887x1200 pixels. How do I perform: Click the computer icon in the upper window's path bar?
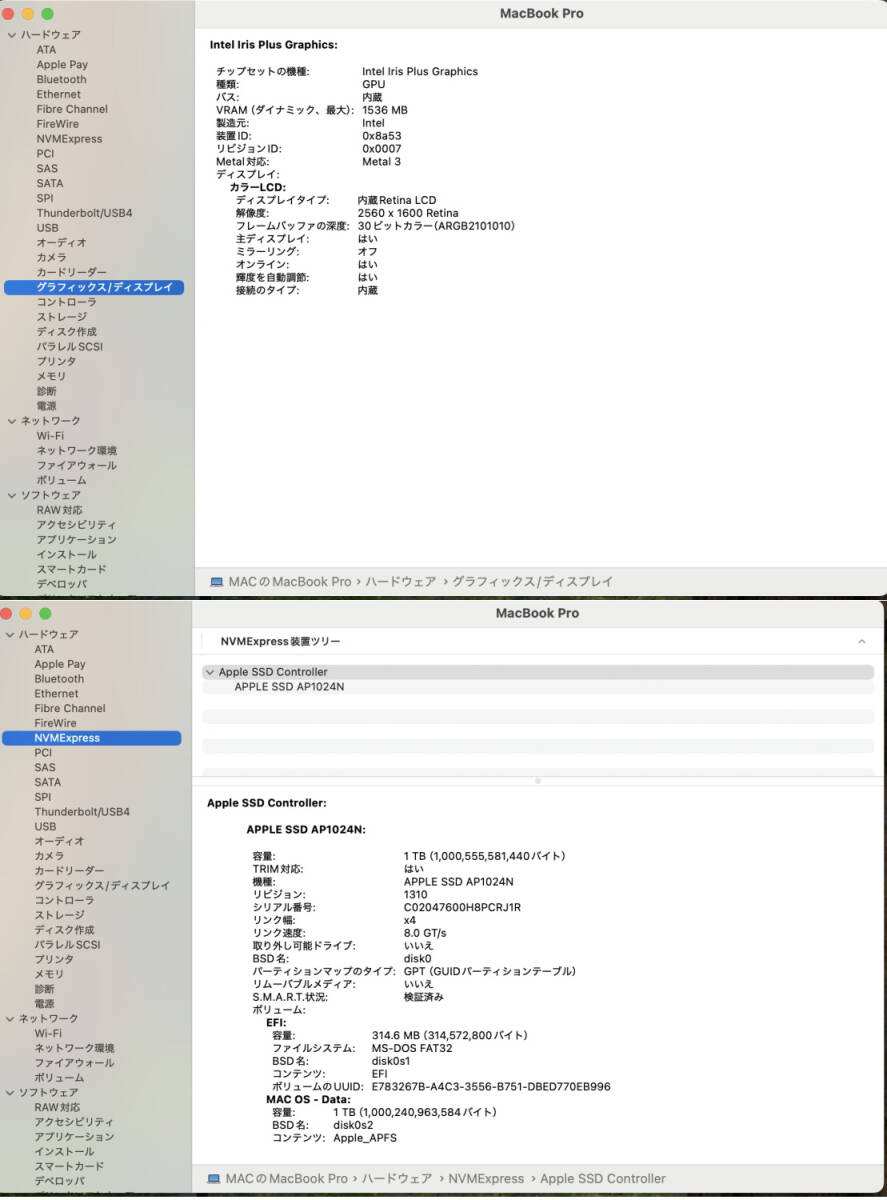click(x=217, y=581)
